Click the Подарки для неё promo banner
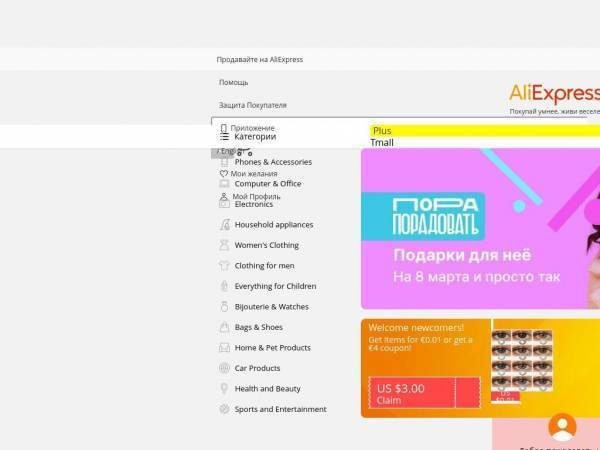Image resolution: width=600 pixels, height=450 pixels. point(480,228)
